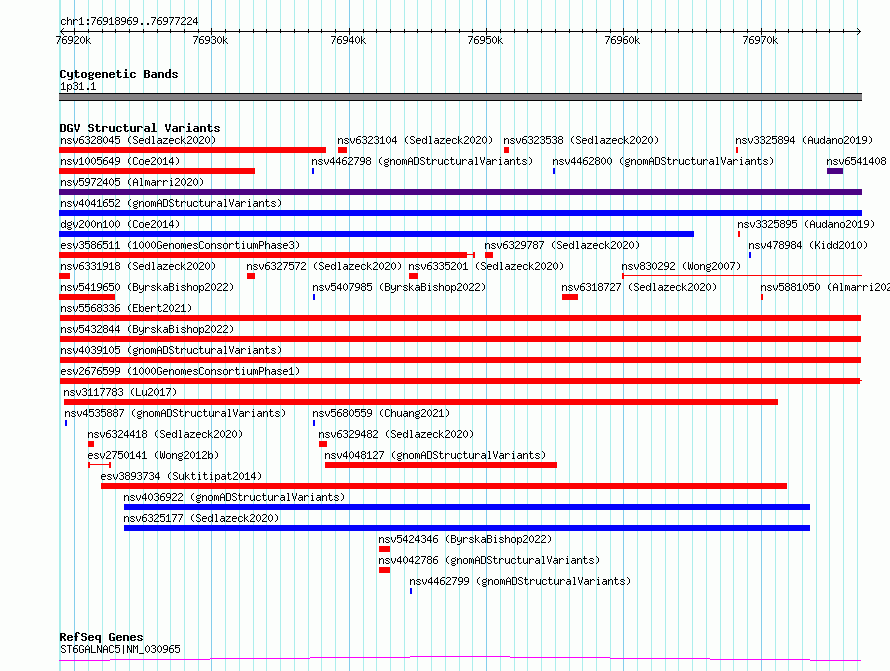Select the nsv6323104 (Sedlazeck2020) label

pos(415,140)
